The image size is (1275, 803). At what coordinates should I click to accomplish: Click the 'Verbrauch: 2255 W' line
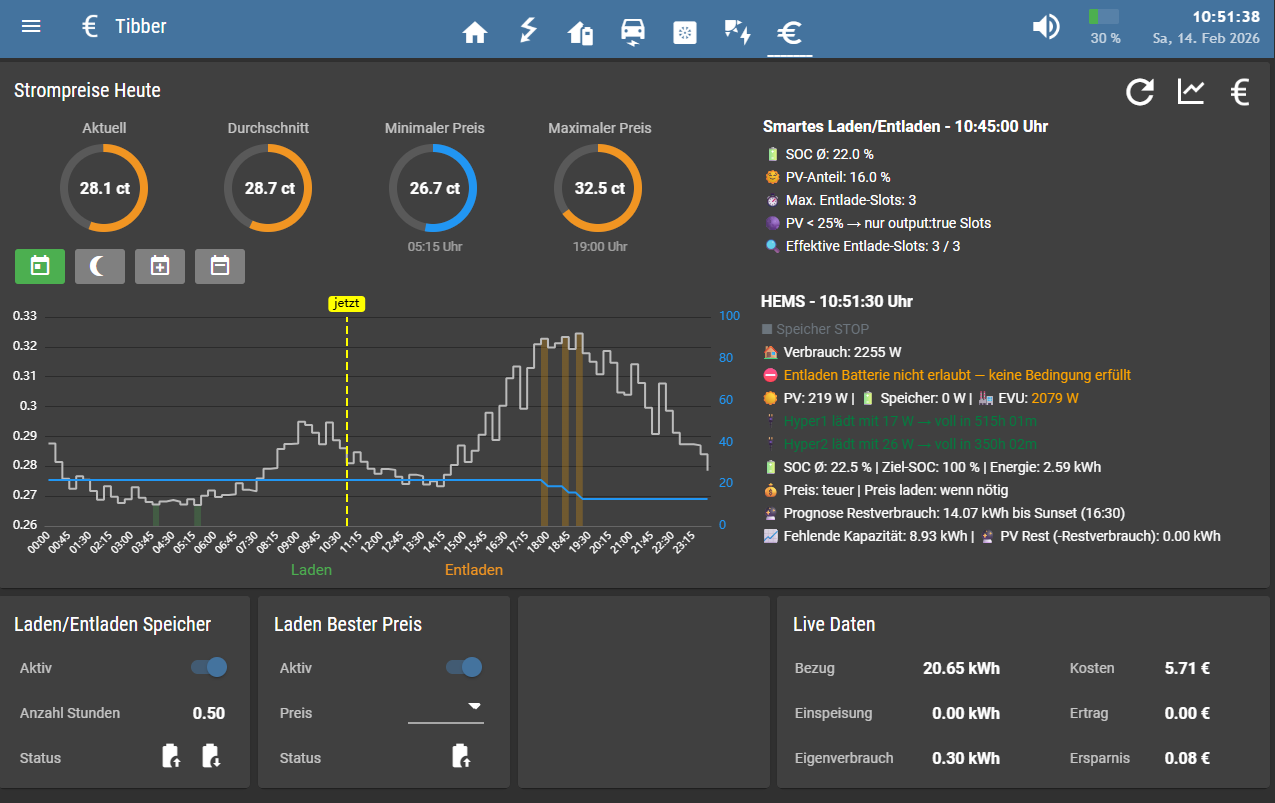832,352
